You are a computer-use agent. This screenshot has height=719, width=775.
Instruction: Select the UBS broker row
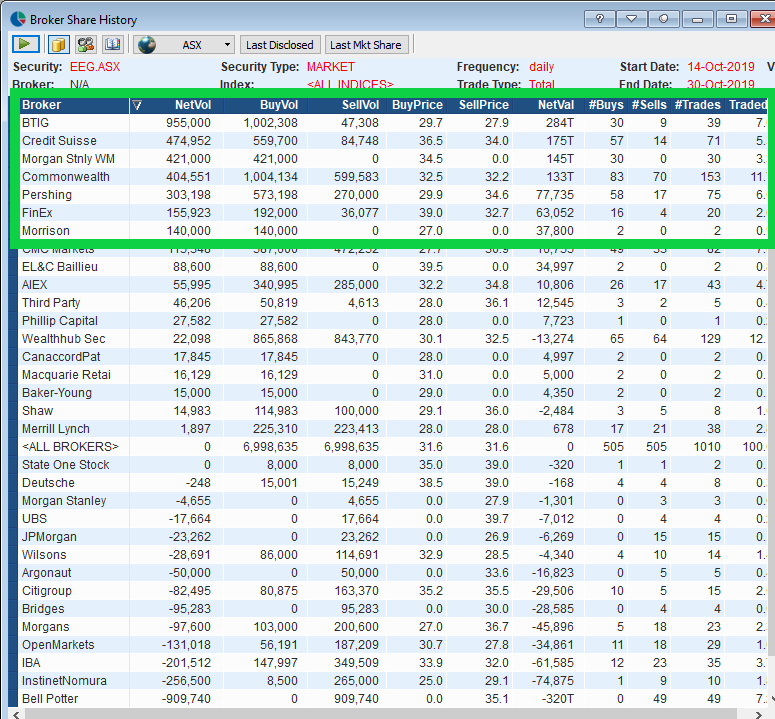point(393,519)
